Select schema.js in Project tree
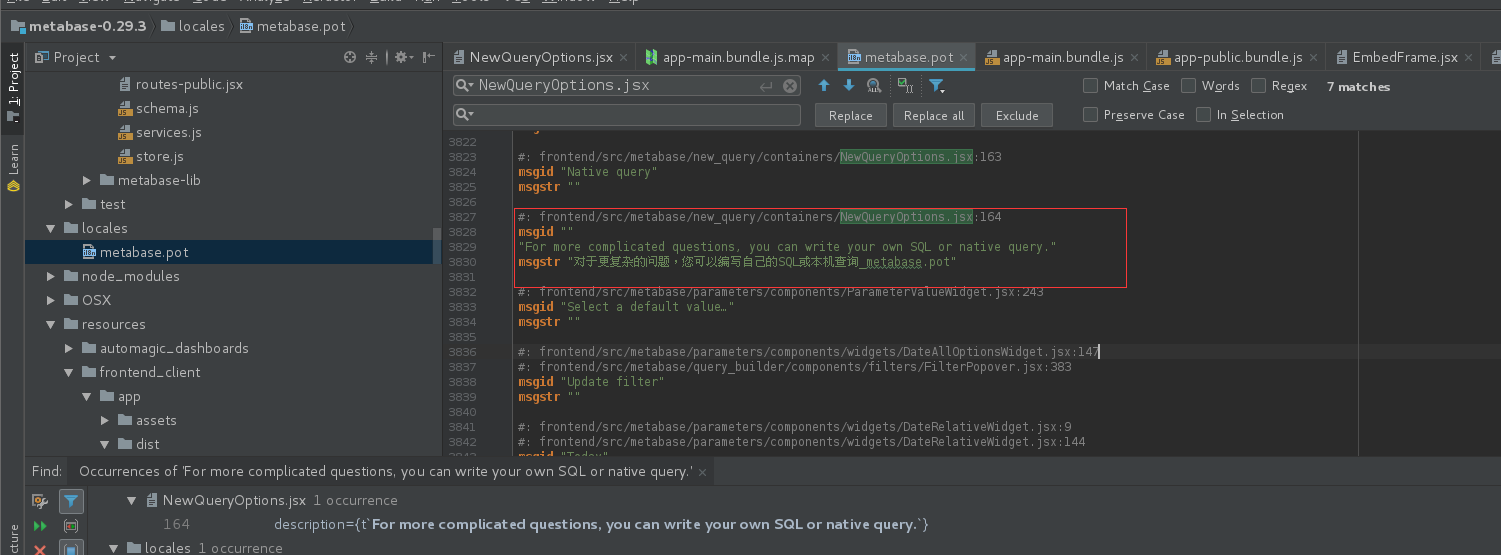The height and width of the screenshot is (555, 1501). tap(158, 108)
